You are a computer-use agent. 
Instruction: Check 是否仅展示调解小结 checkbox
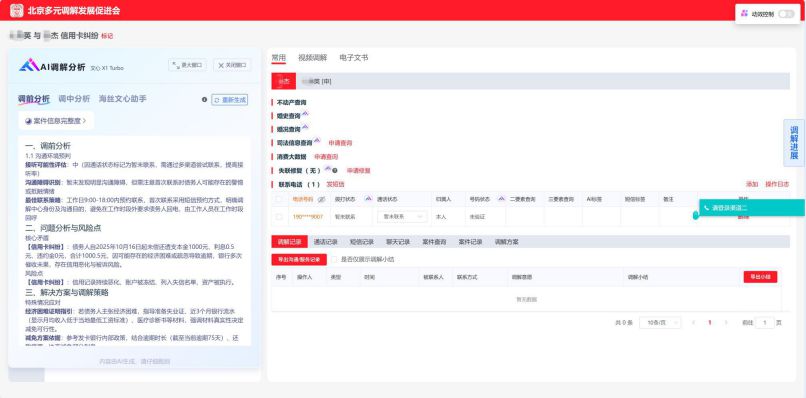pos(335,260)
